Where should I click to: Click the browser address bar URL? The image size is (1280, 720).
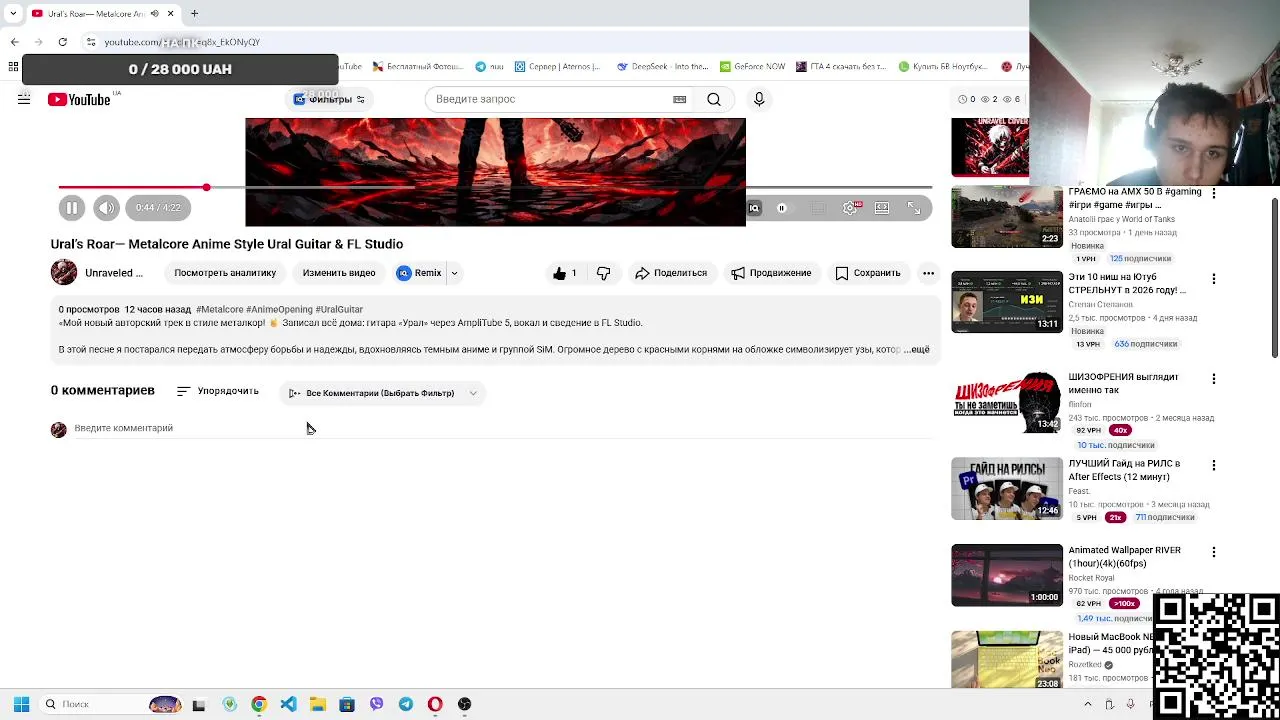[182, 42]
